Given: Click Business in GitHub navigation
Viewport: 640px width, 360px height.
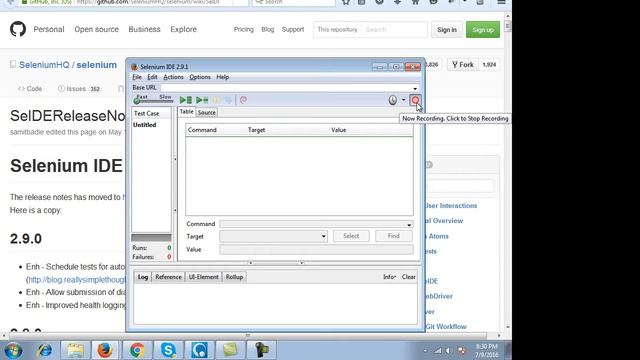Looking at the screenshot, I should (x=144, y=29).
